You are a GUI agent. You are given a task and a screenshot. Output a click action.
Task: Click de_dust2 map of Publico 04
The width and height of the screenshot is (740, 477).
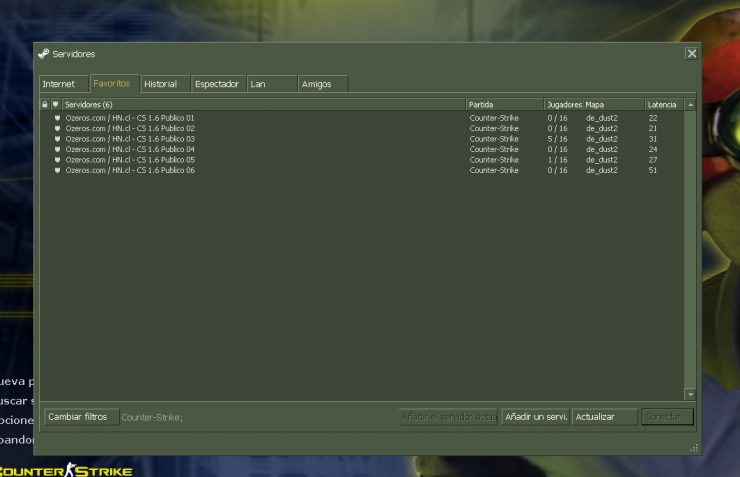(x=602, y=149)
